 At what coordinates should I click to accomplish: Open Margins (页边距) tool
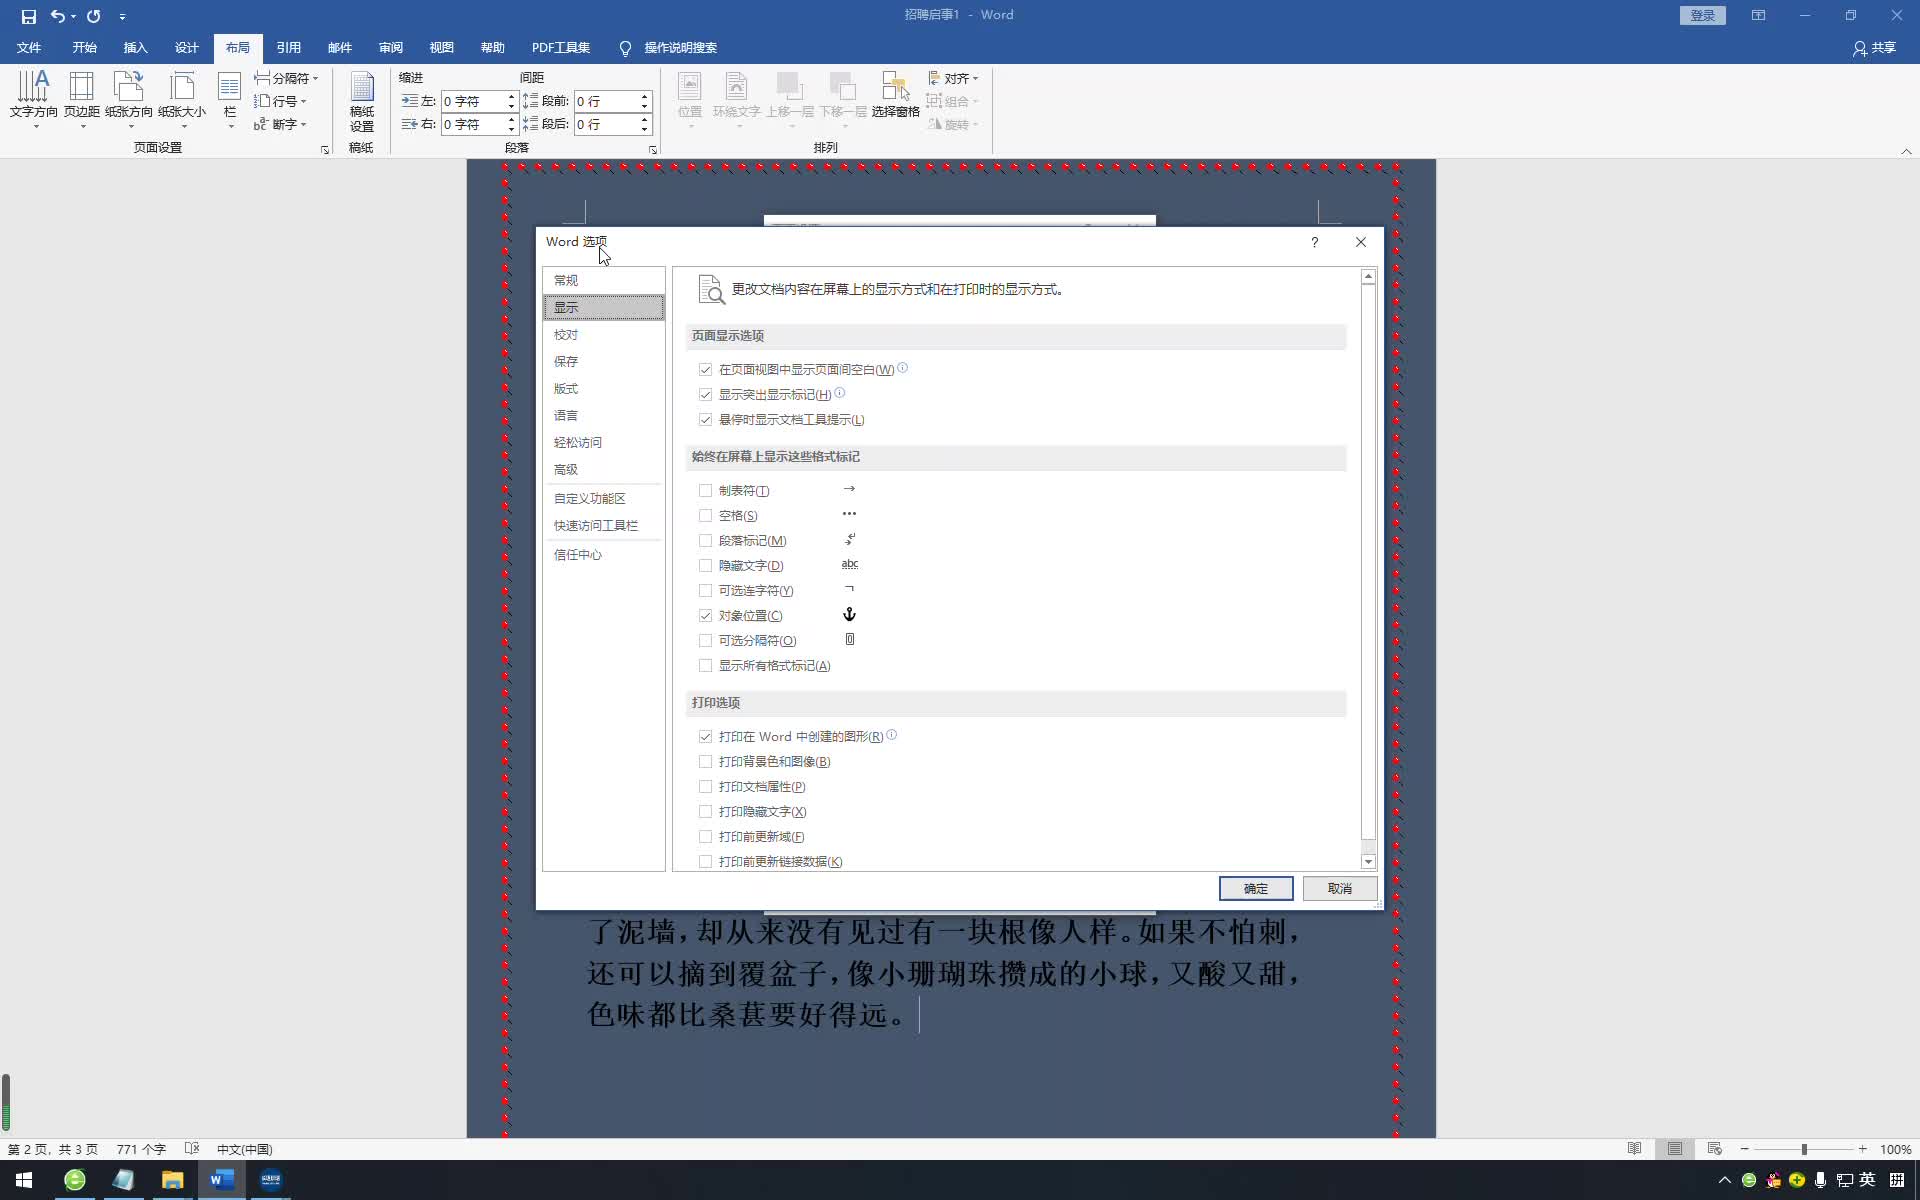pos(82,98)
